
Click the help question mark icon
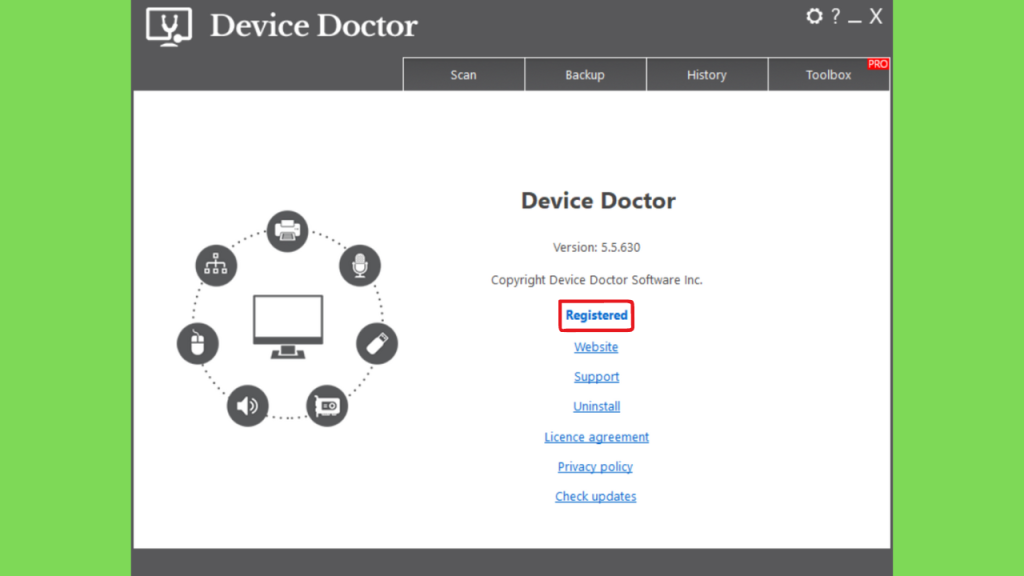[x=835, y=16]
